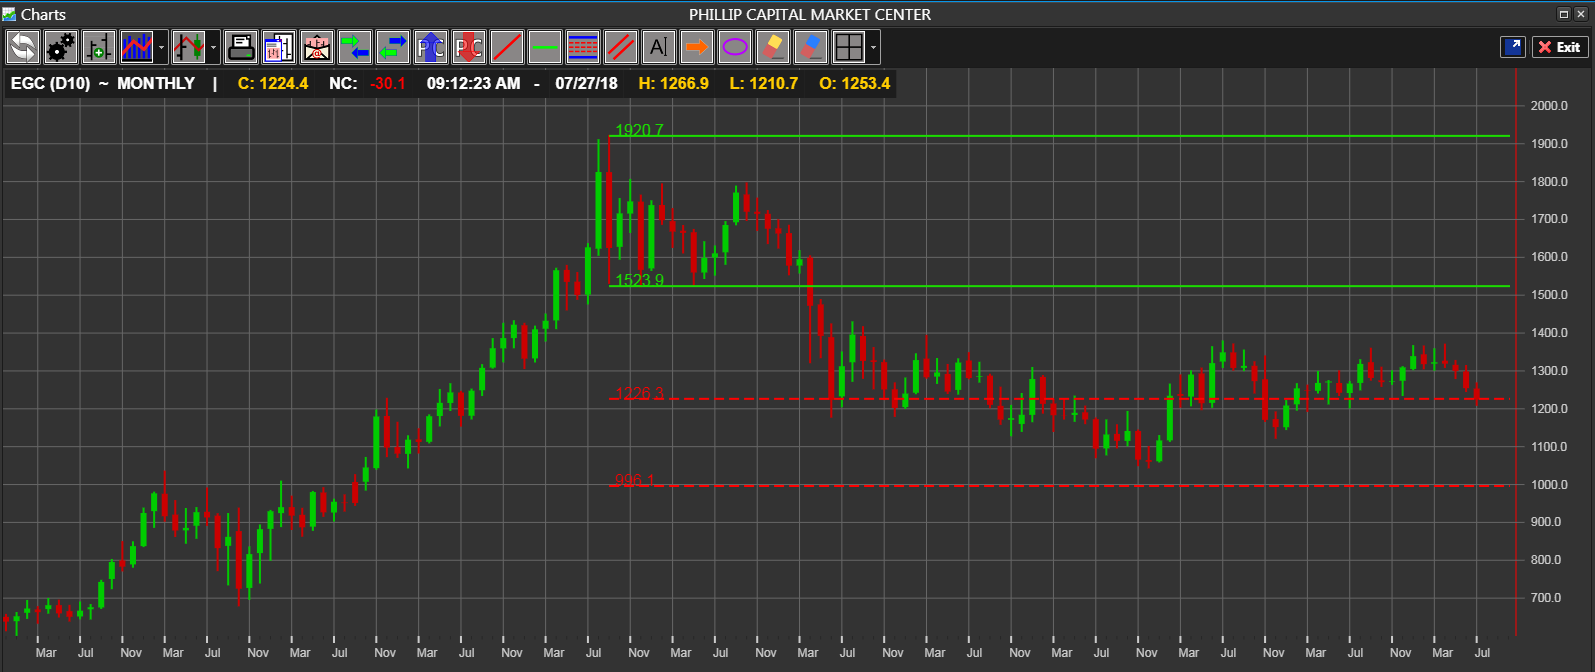
Task: Select the candlestick chart type icon
Action: pos(189,47)
